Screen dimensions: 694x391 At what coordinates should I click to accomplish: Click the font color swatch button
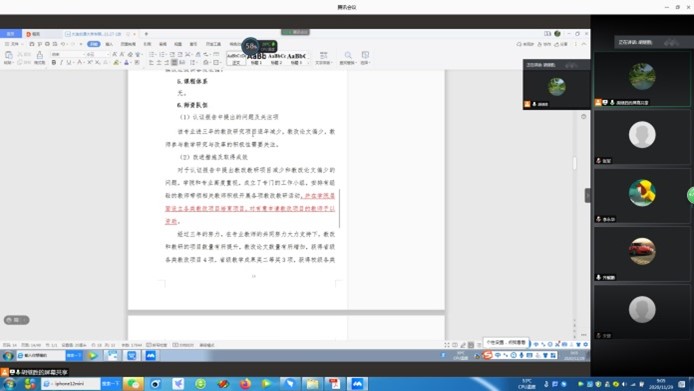pyautogui.click(x=126, y=63)
